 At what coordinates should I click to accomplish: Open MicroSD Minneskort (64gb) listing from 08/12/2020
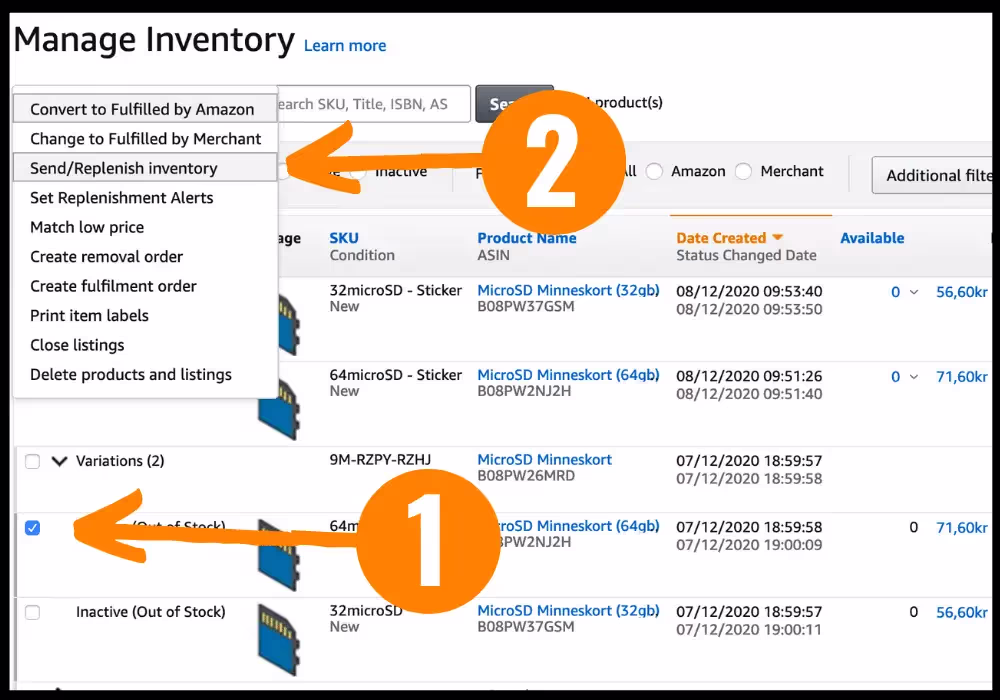click(568, 375)
